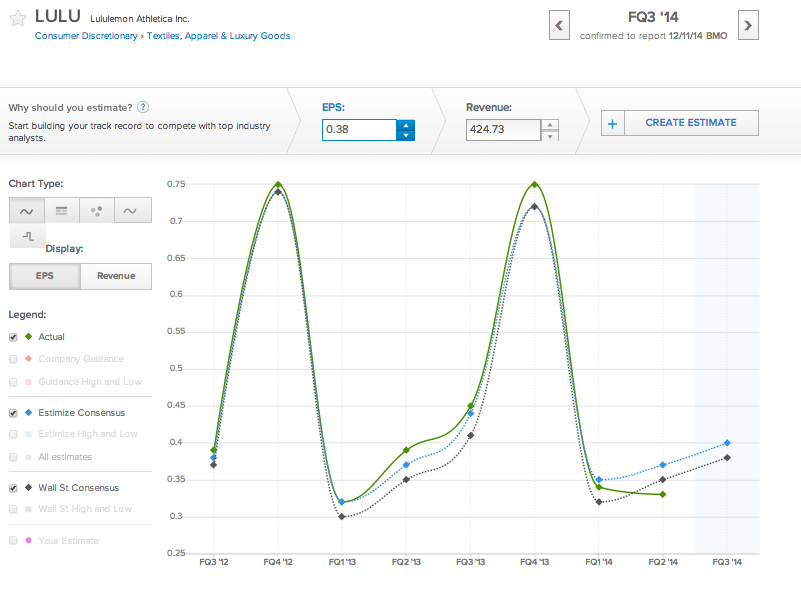Viewport: 801px width, 596px height.
Task: Click the plus icon next to Create Estimate
Action: point(612,124)
